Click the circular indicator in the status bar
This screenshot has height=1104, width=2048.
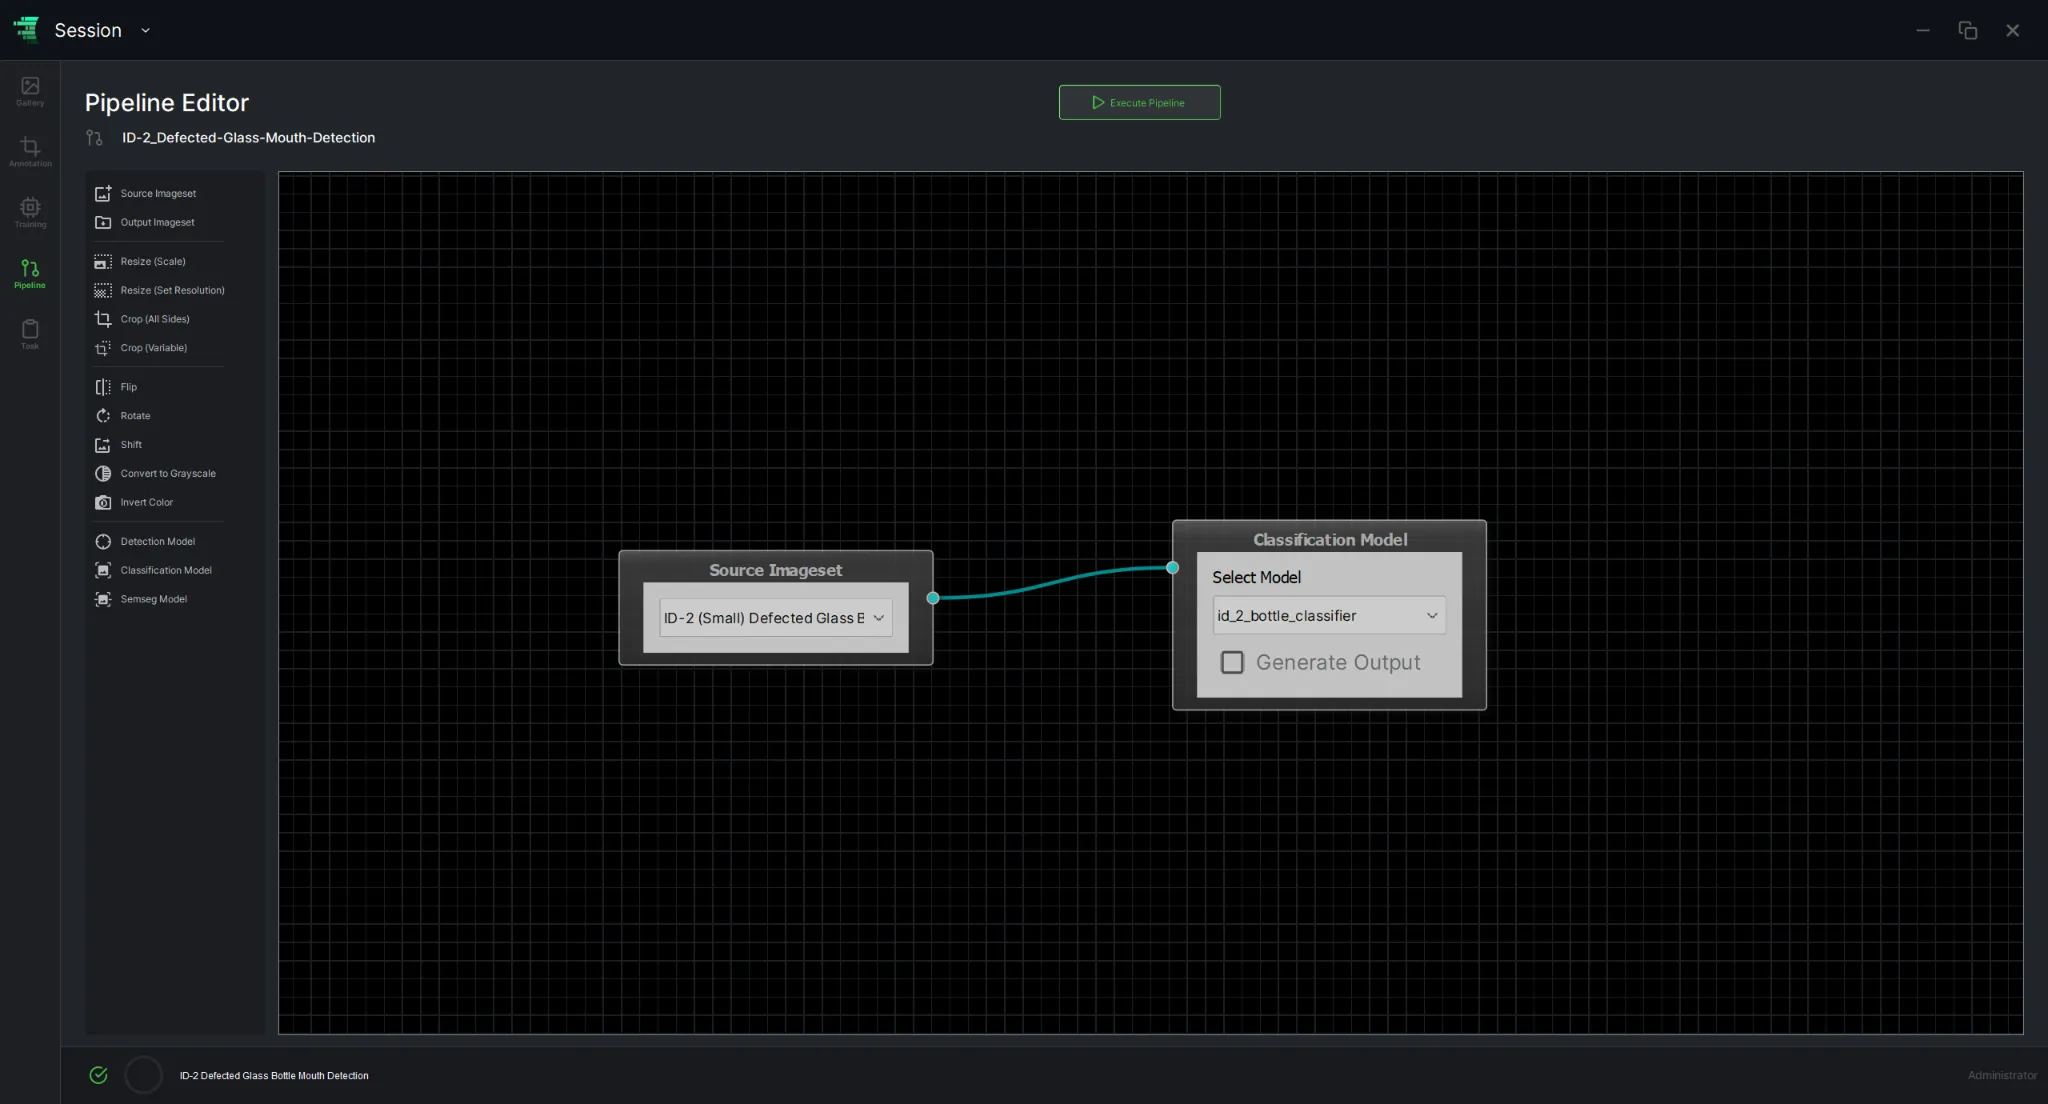tap(143, 1075)
